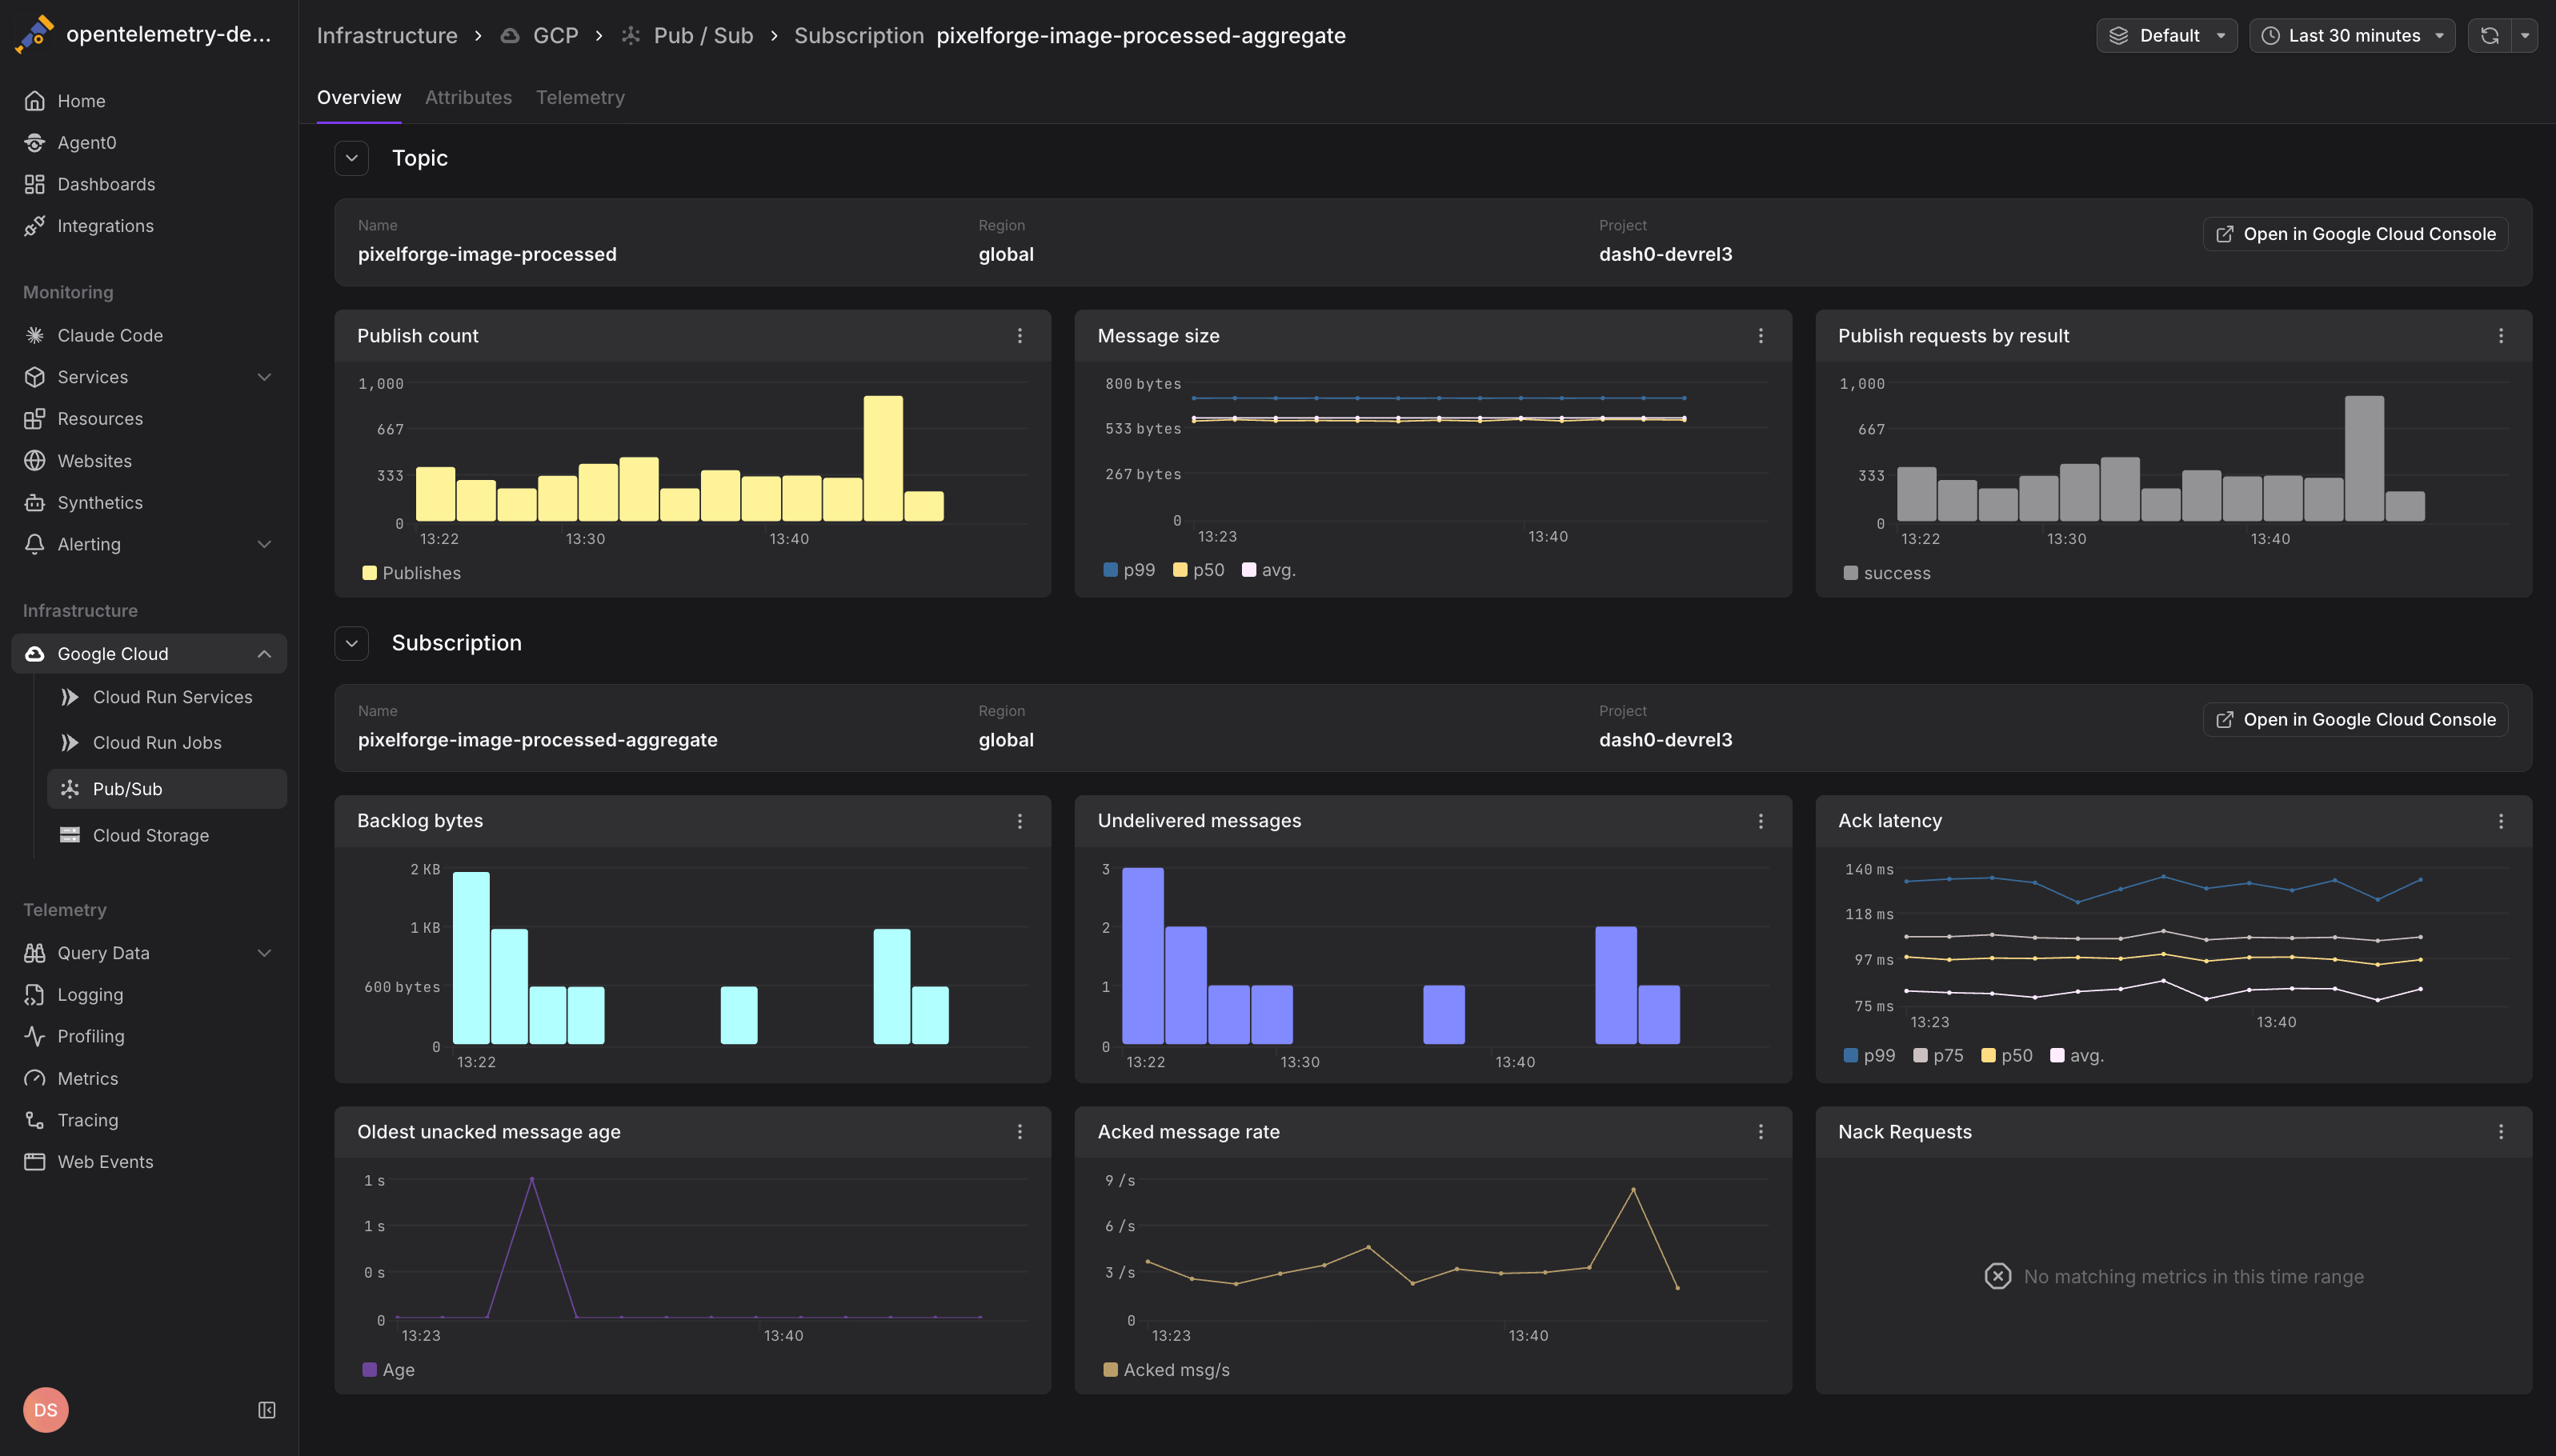This screenshot has width=2556, height=1456.
Task: Open subscription in Google Cloud Console
Action: pos(2355,720)
